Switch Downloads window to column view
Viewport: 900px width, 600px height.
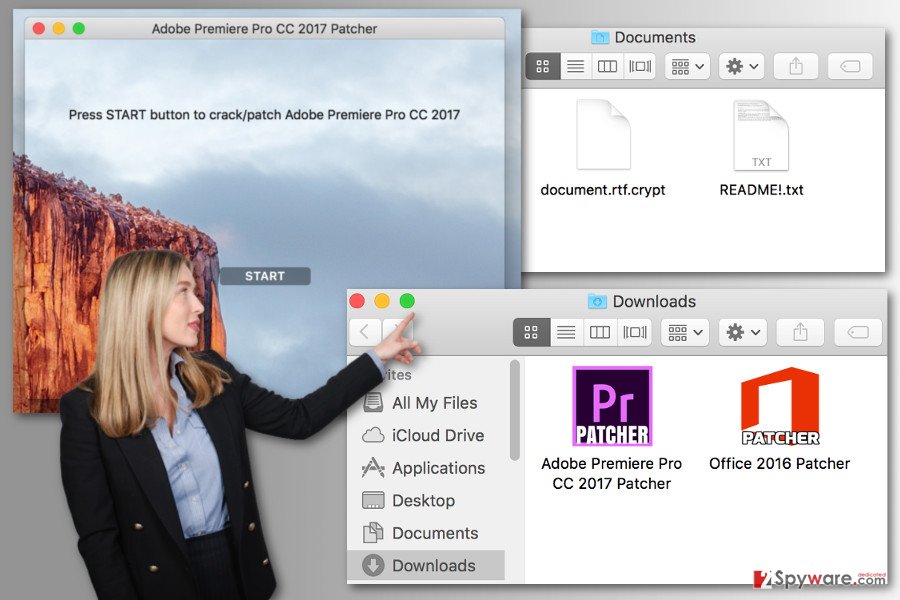click(600, 332)
